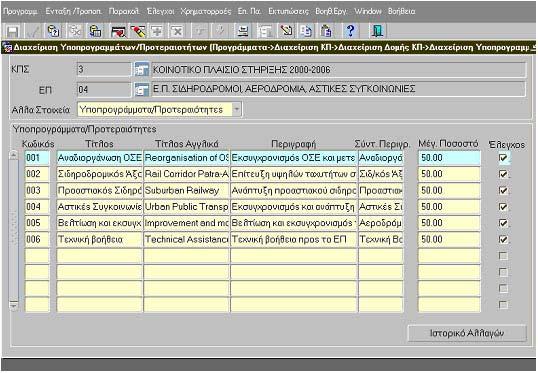Click the English title Urban Public Transp

pyautogui.click(x=186, y=207)
